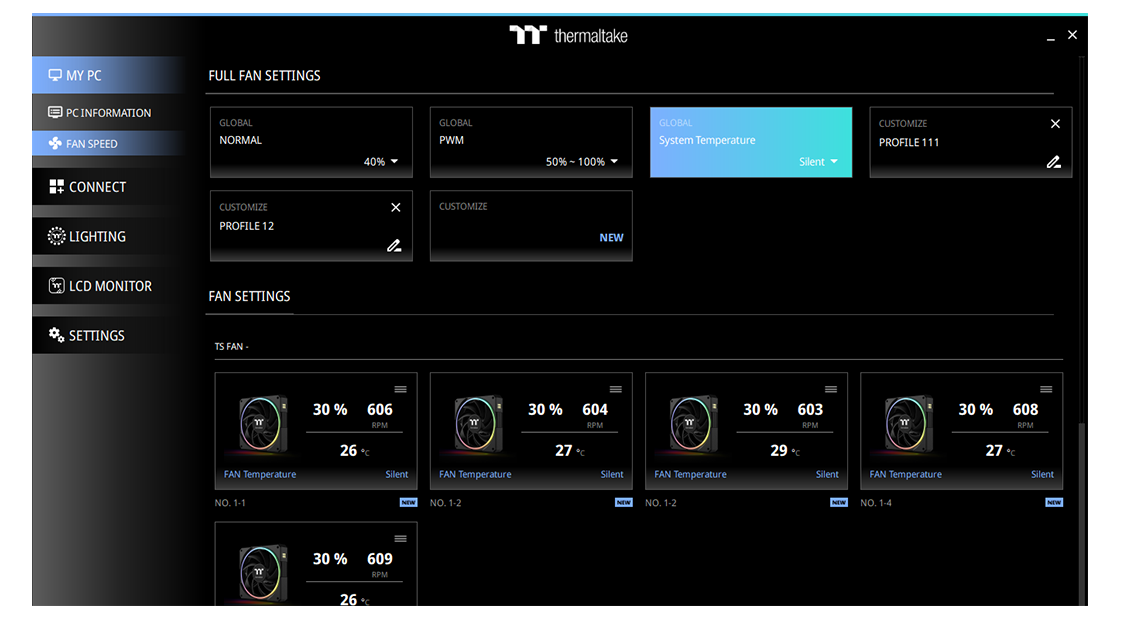This screenshot has height=620, width=1124.
Task: Click the pencil edit icon on PROFILE 12
Action: pyautogui.click(x=394, y=246)
